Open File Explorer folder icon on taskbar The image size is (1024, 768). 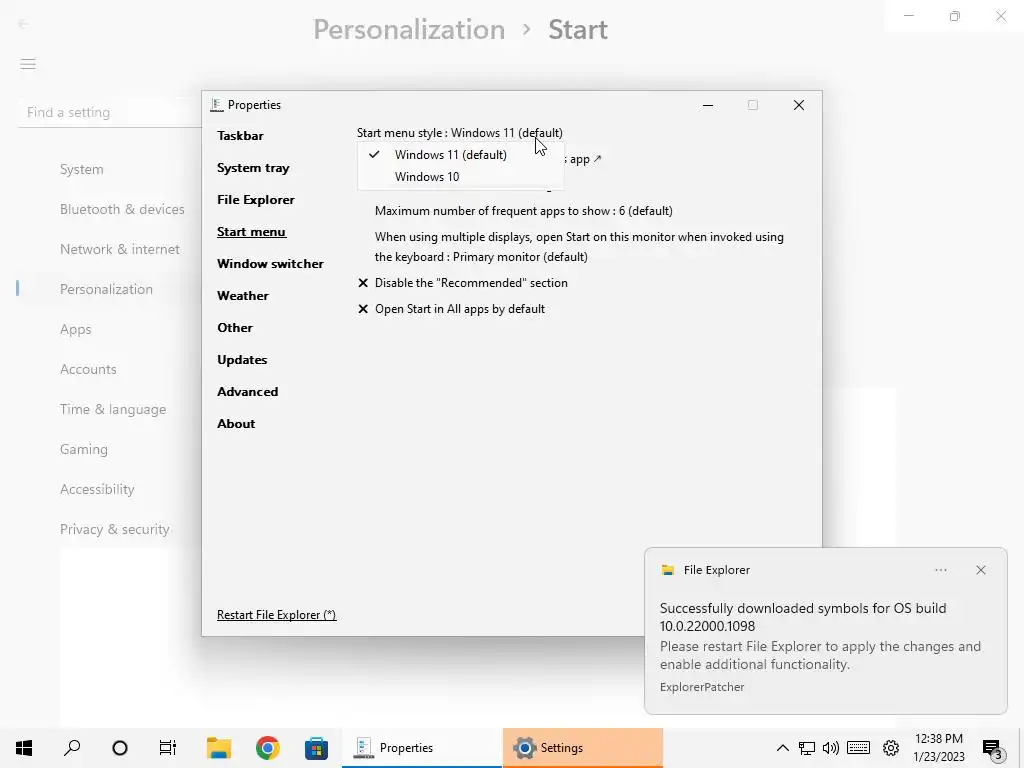click(219, 748)
